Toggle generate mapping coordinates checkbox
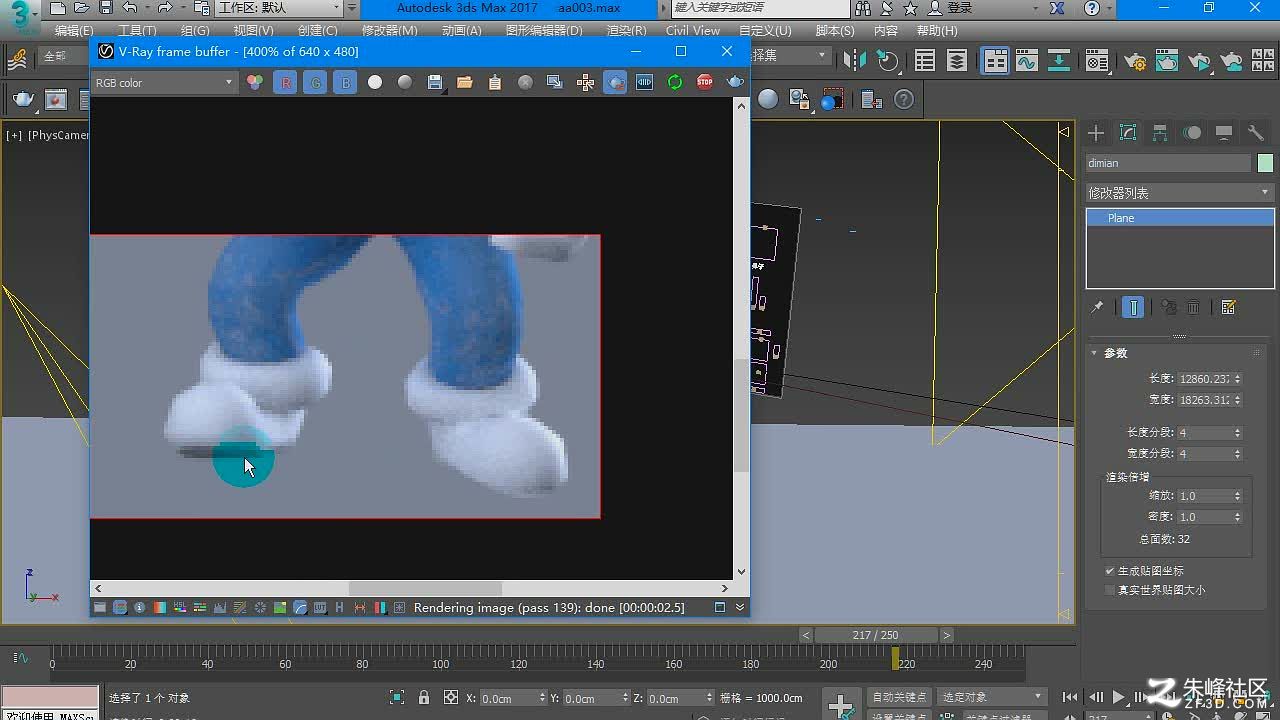This screenshot has width=1280, height=720. [x=1110, y=571]
